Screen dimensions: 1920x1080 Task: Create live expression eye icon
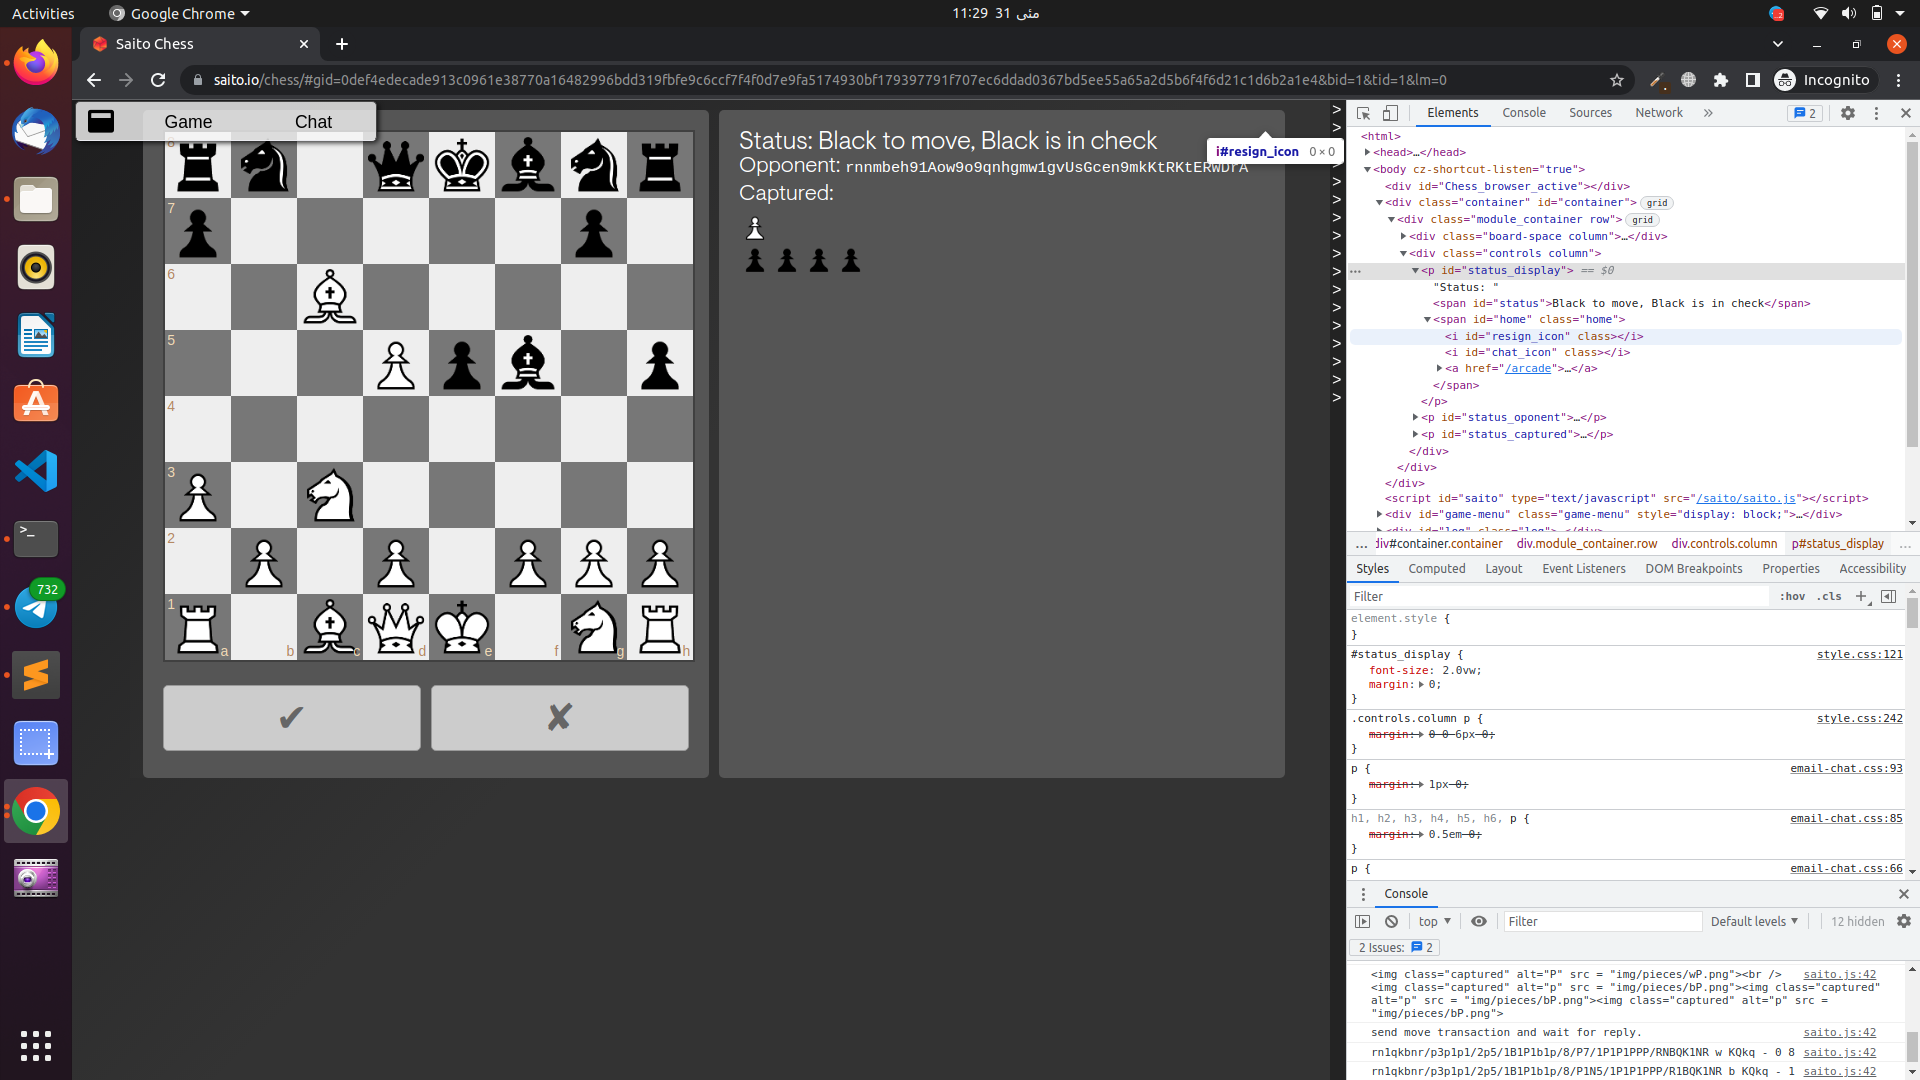point(1479,921)
